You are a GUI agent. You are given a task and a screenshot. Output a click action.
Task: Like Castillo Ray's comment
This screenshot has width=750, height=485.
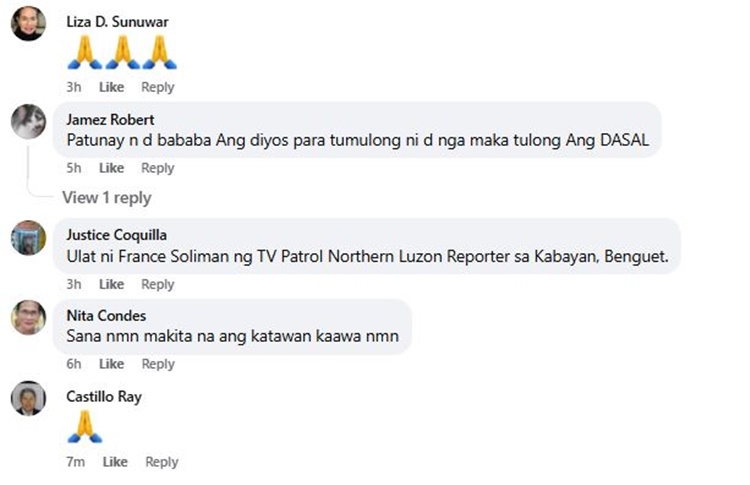pos(115,462)
